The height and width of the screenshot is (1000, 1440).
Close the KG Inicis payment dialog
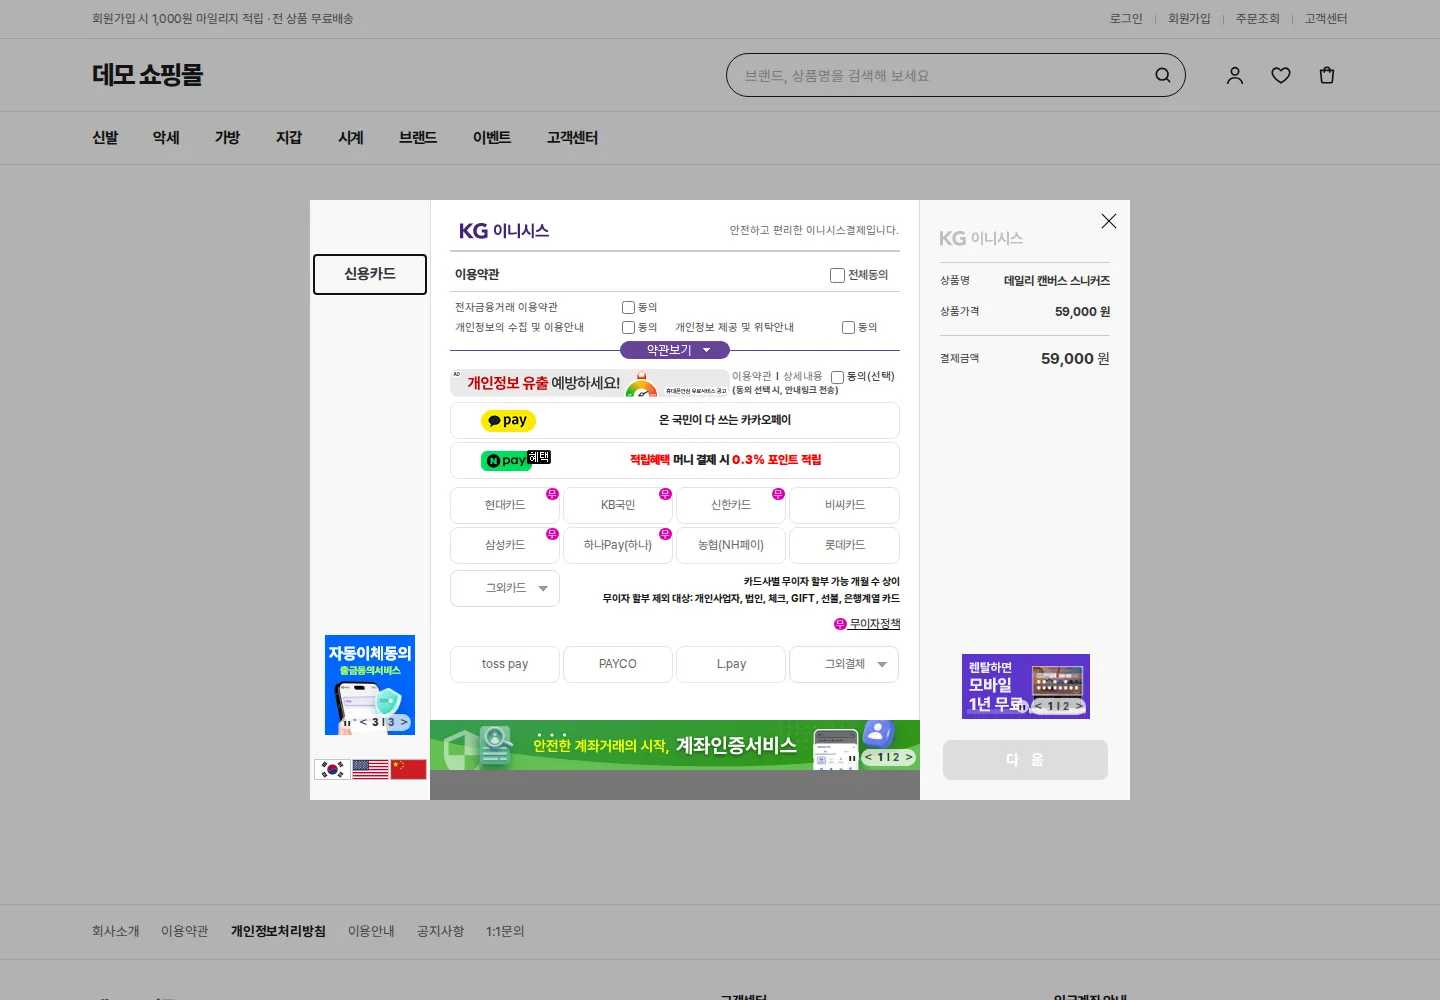tap(1109, 221)
